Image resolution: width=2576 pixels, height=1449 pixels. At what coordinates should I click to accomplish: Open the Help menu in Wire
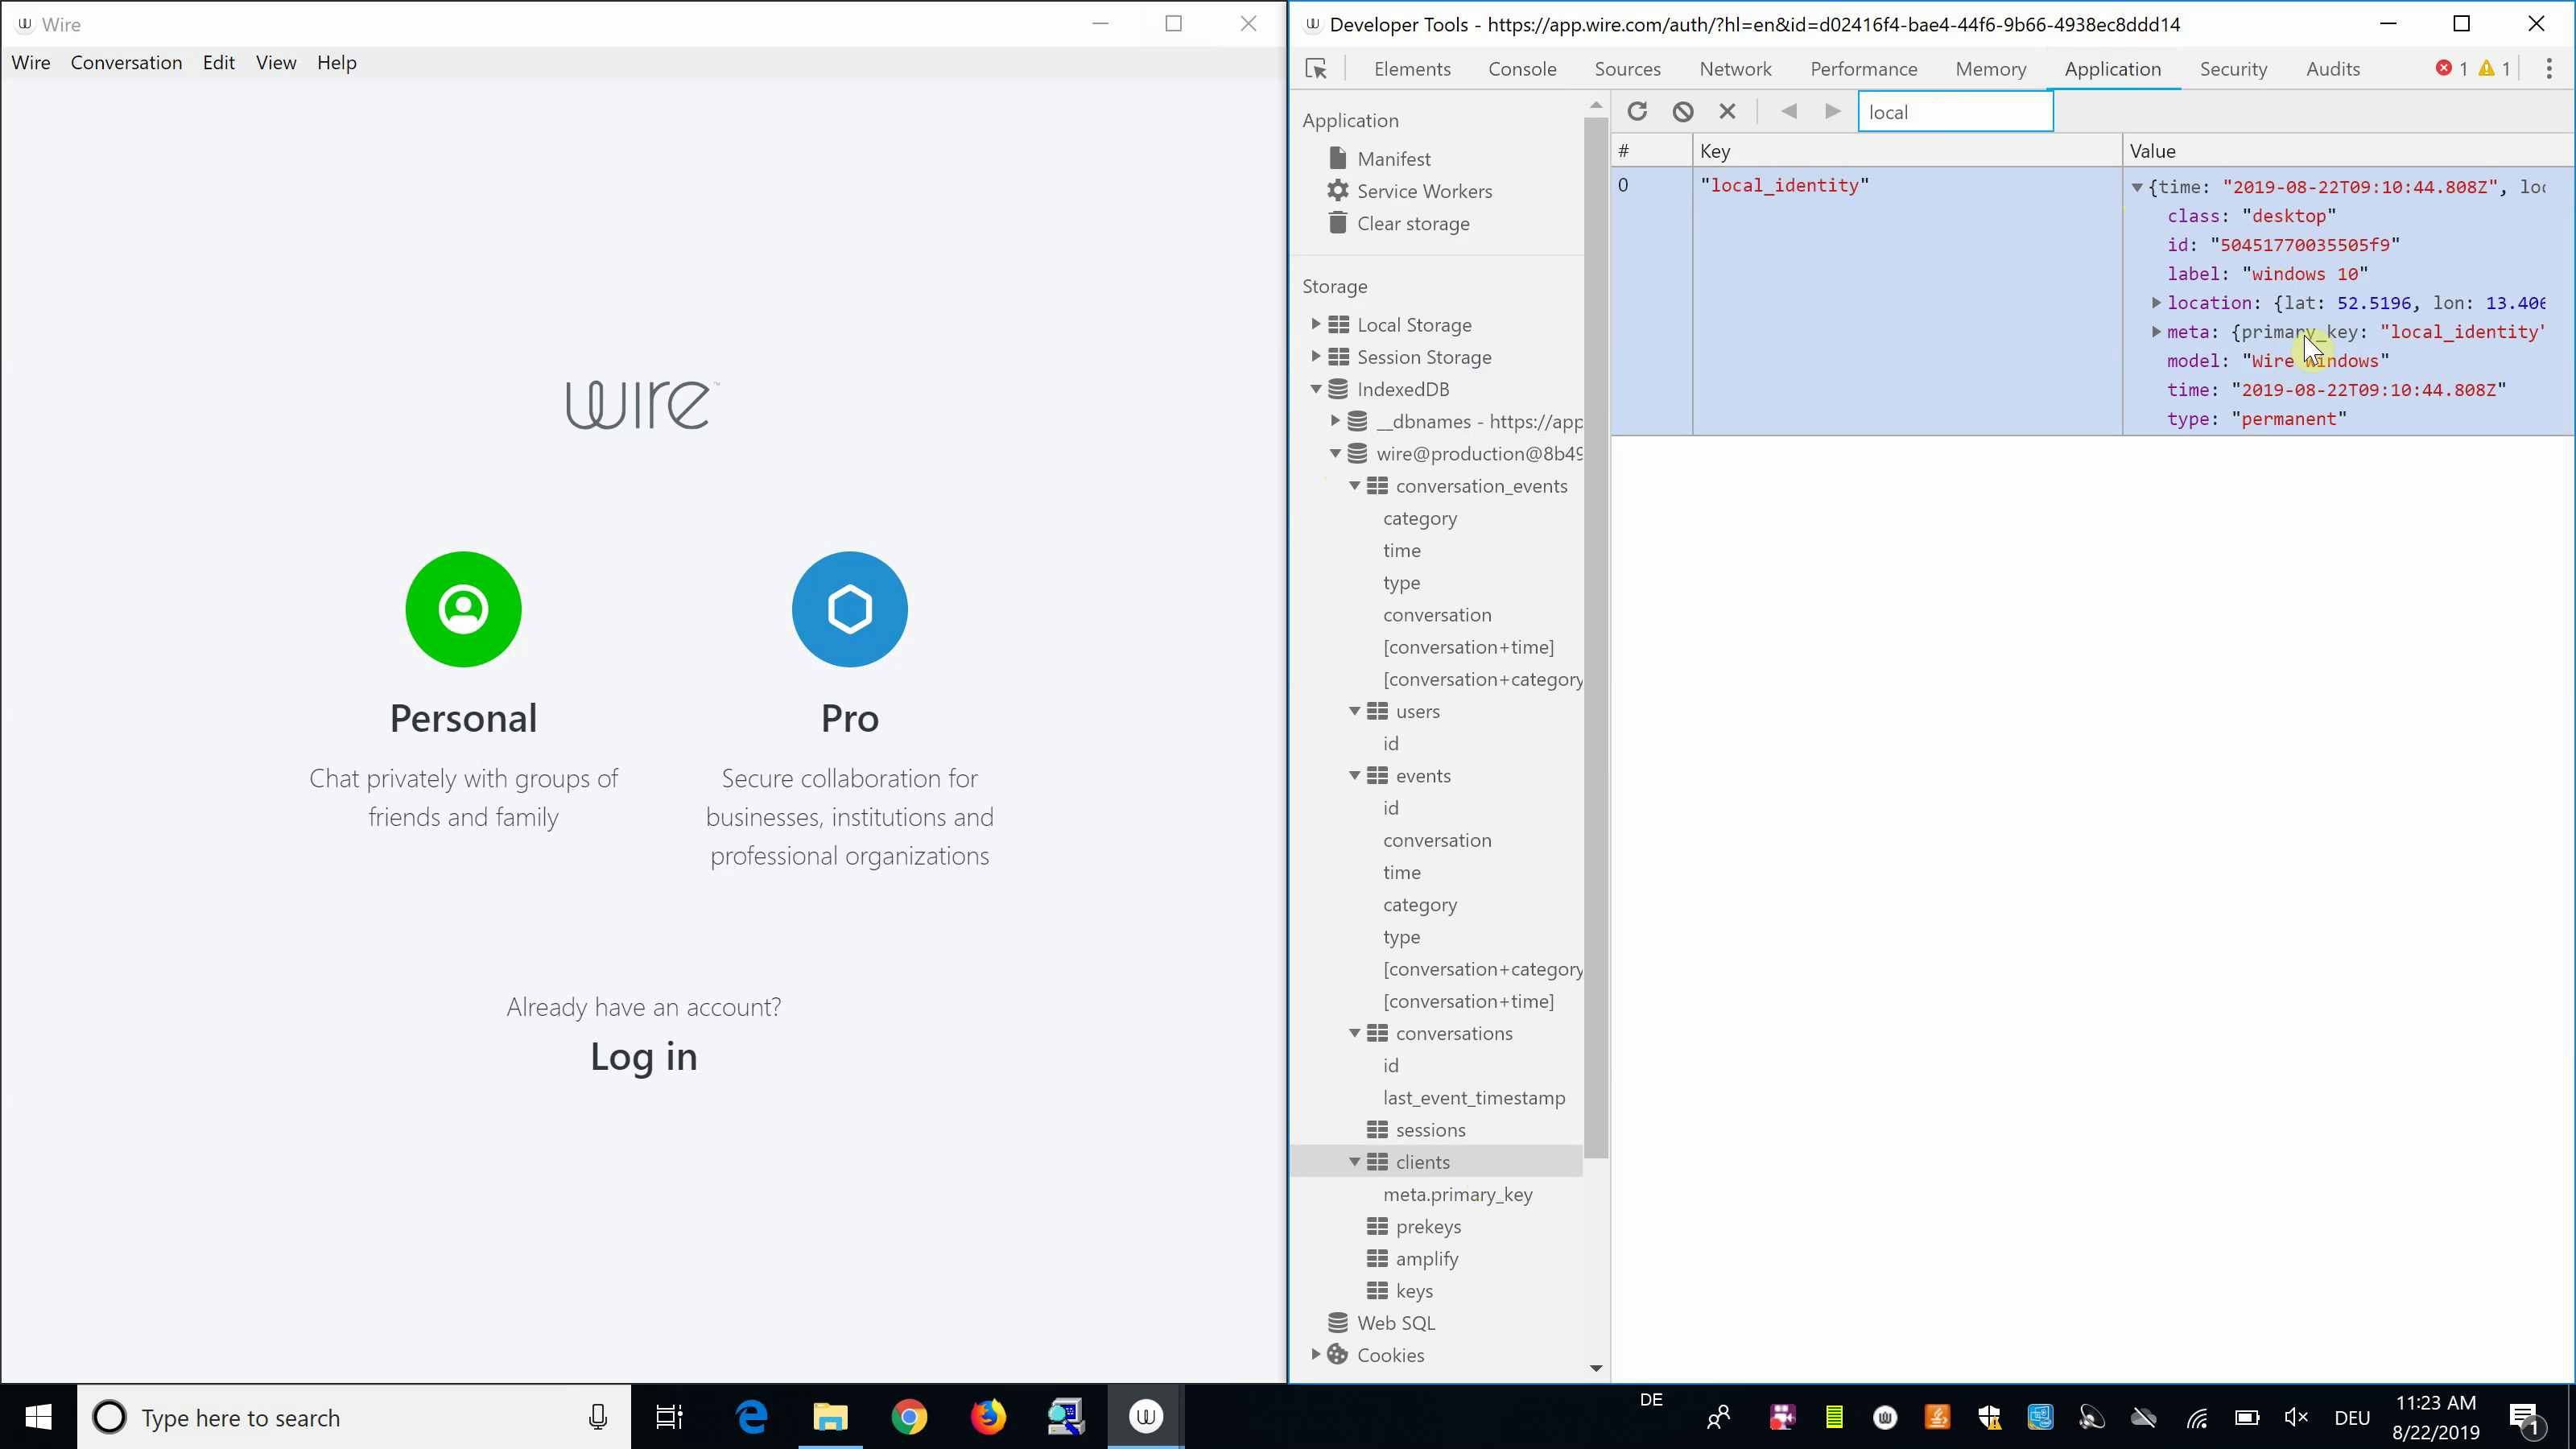click(336, 63)
